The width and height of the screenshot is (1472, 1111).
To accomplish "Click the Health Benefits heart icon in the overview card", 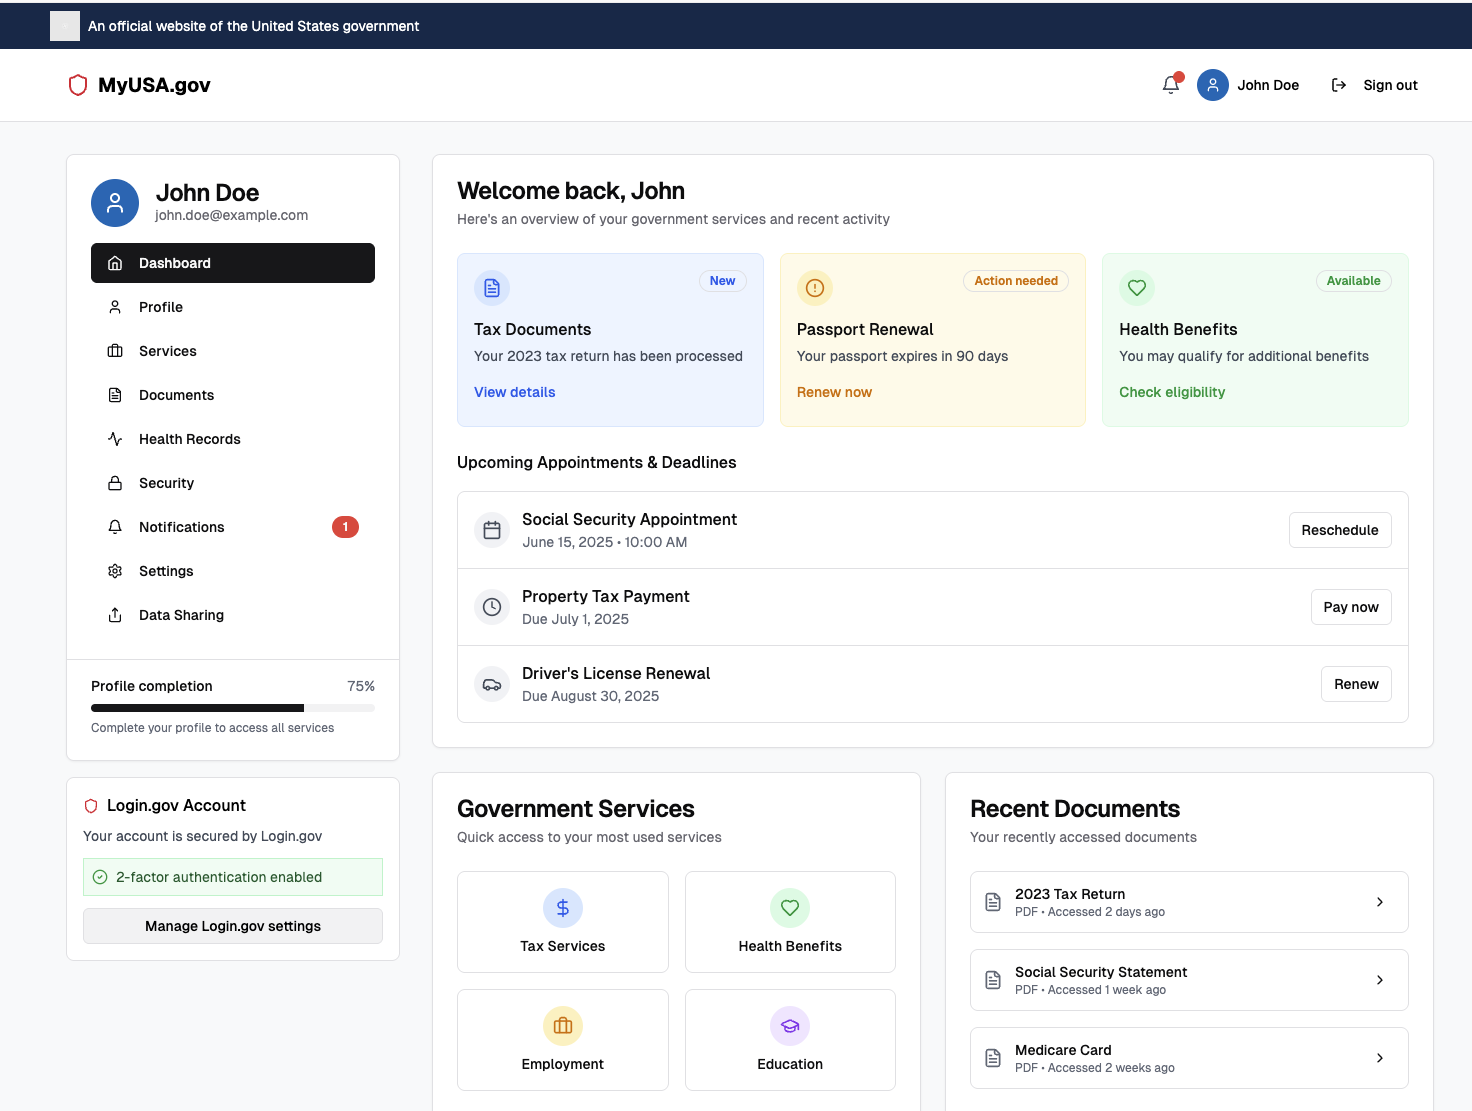I will point(1137,288).
